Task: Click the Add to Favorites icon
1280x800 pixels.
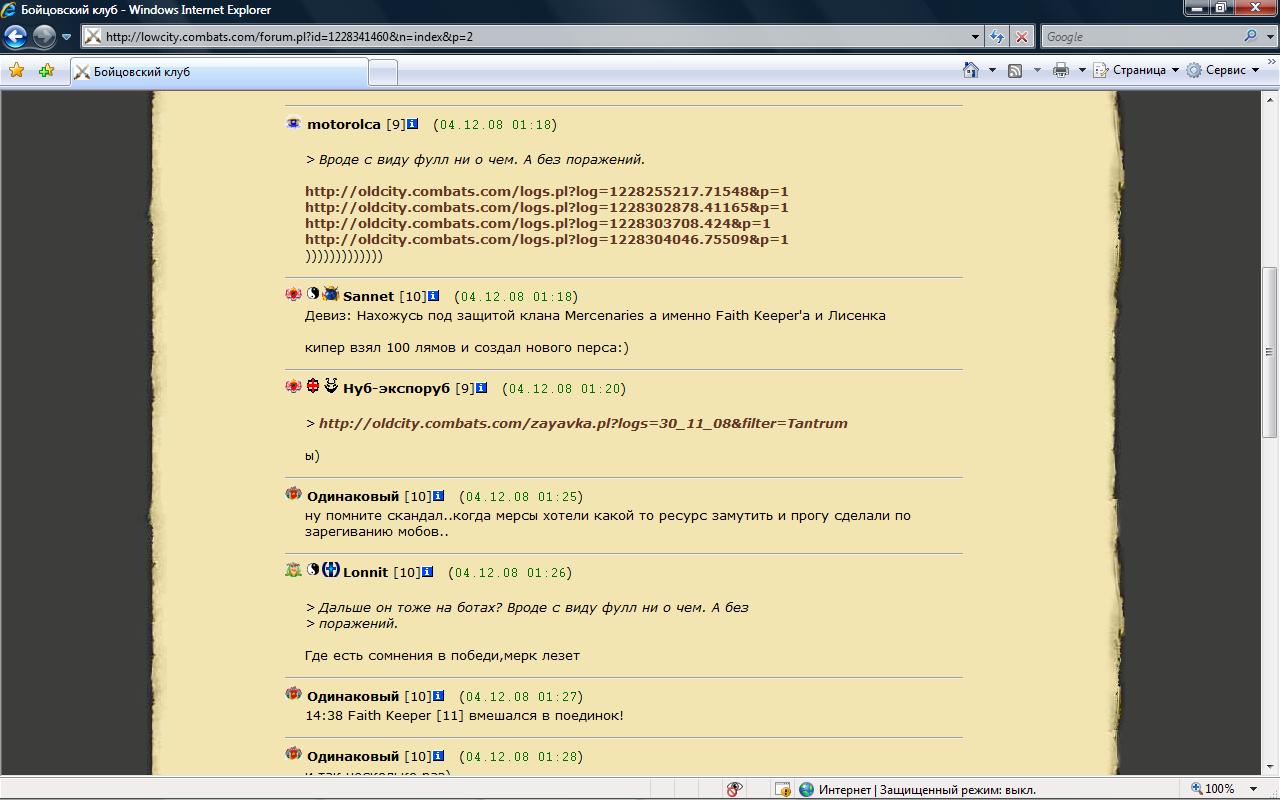Action: 46,71
